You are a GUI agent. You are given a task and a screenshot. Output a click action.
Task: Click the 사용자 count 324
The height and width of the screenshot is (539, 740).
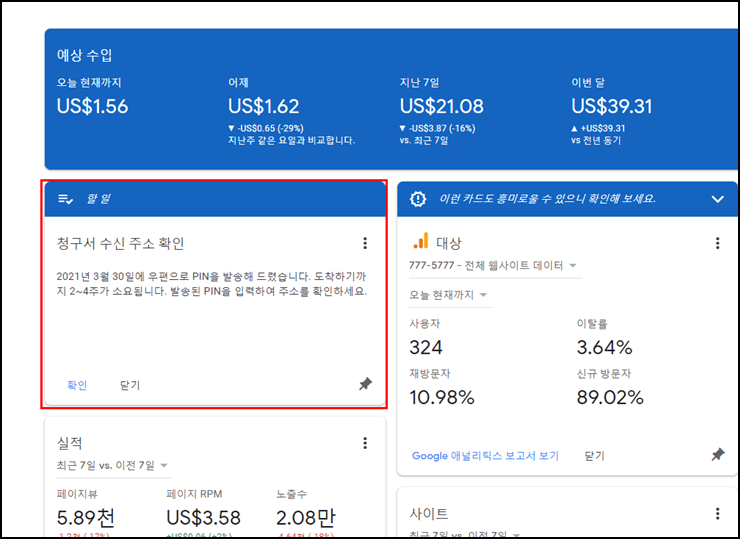point(426,348)
